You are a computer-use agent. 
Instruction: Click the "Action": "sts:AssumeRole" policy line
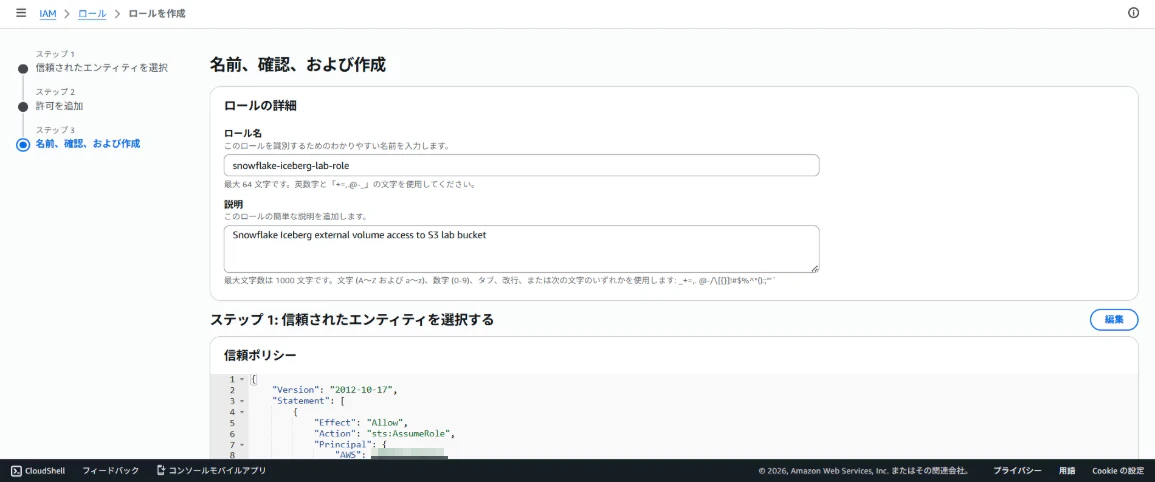[x=385, y=434]
